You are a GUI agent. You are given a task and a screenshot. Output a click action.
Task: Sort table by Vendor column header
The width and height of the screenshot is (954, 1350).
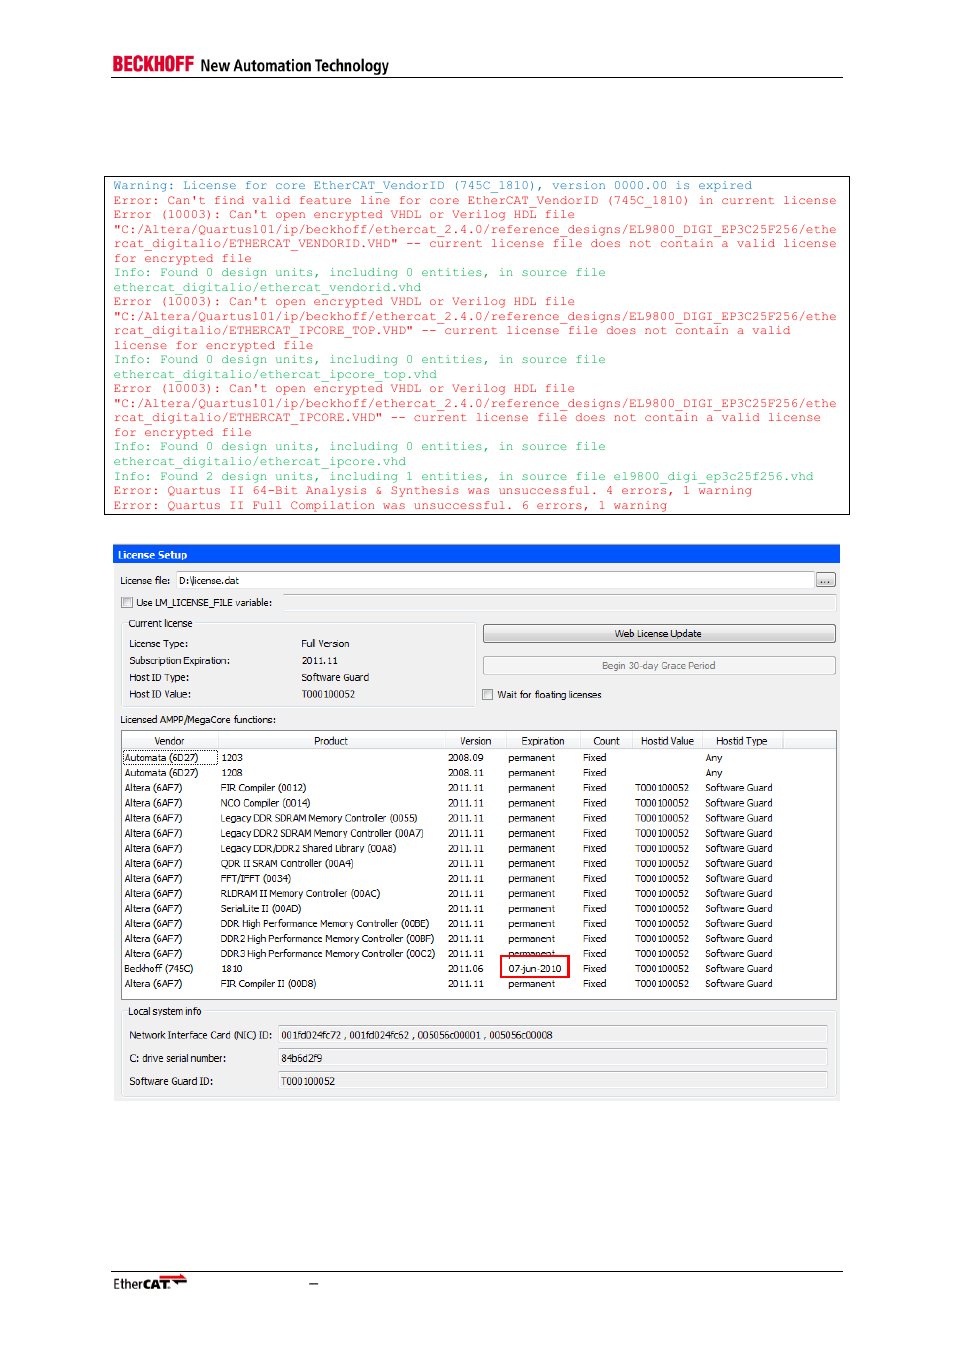click(x=169, y=741)
